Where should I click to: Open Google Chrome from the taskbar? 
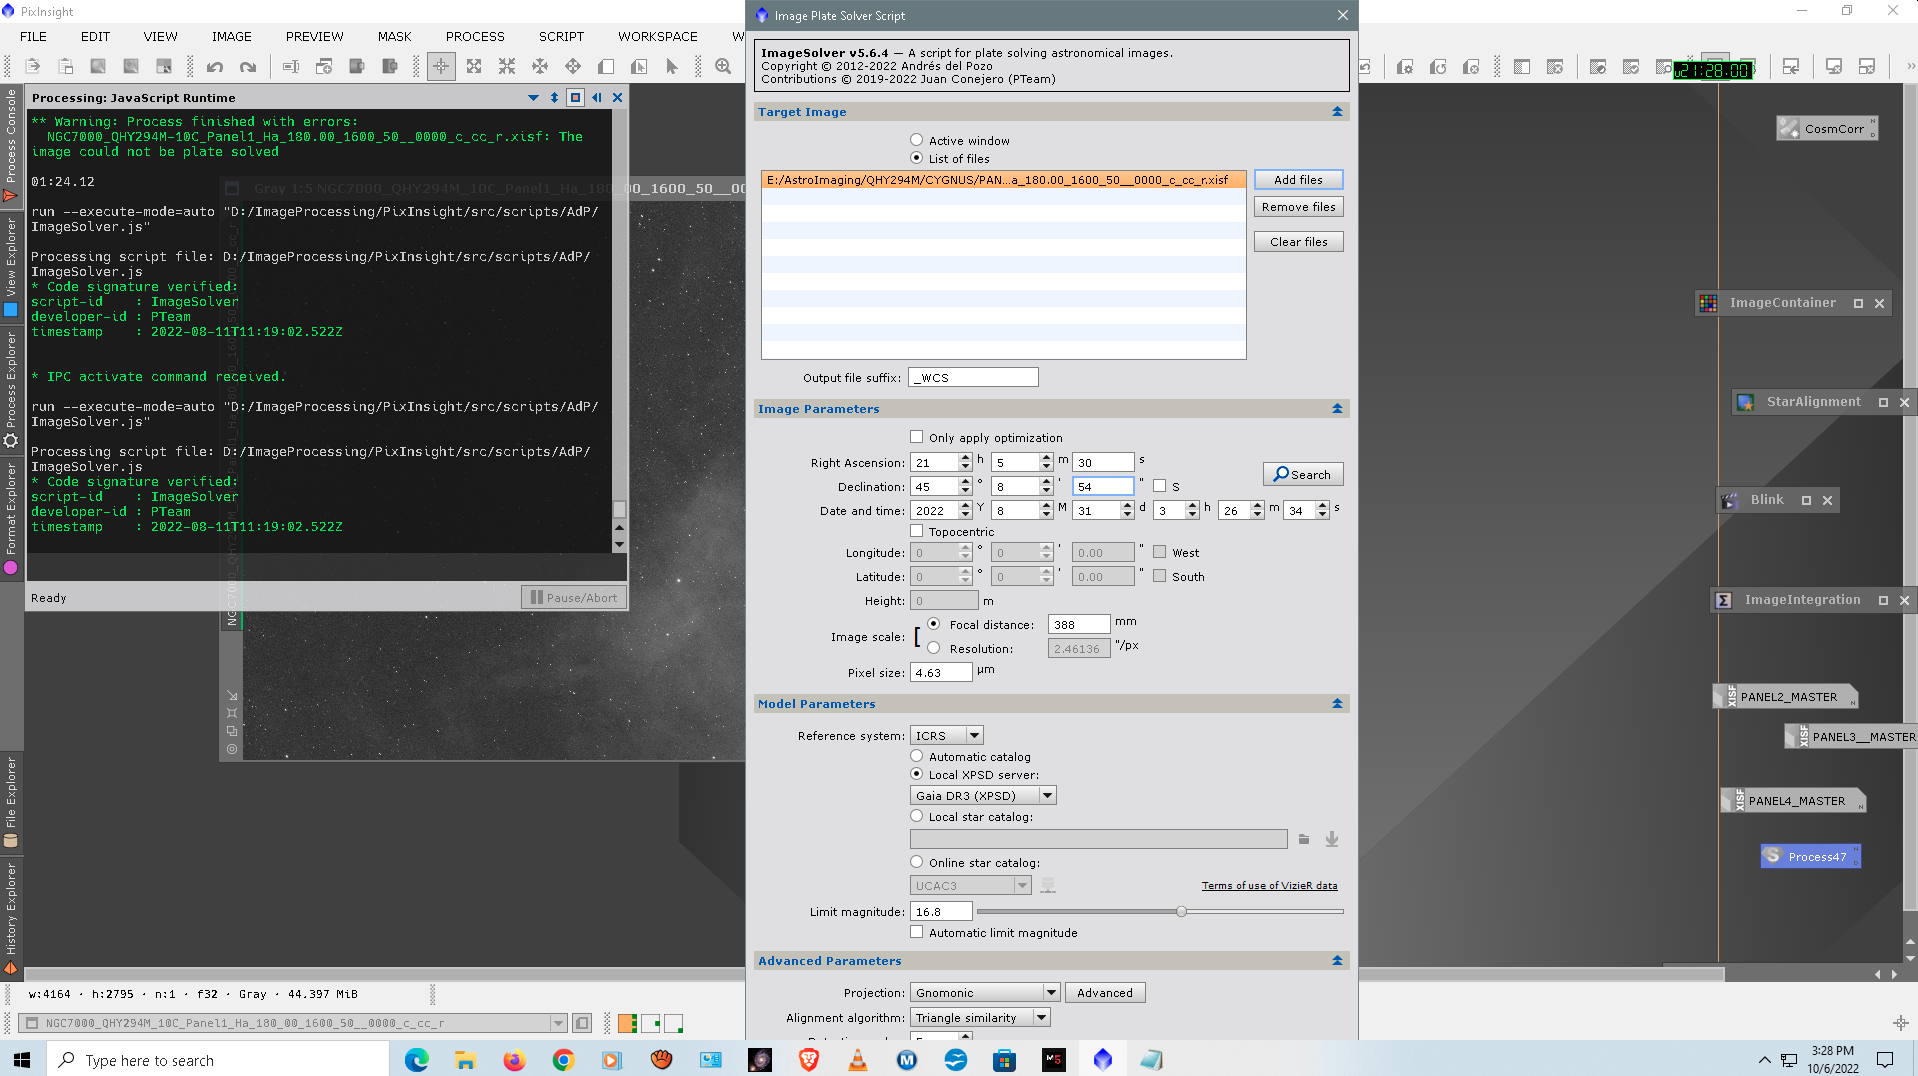[x=563, y=1060]
